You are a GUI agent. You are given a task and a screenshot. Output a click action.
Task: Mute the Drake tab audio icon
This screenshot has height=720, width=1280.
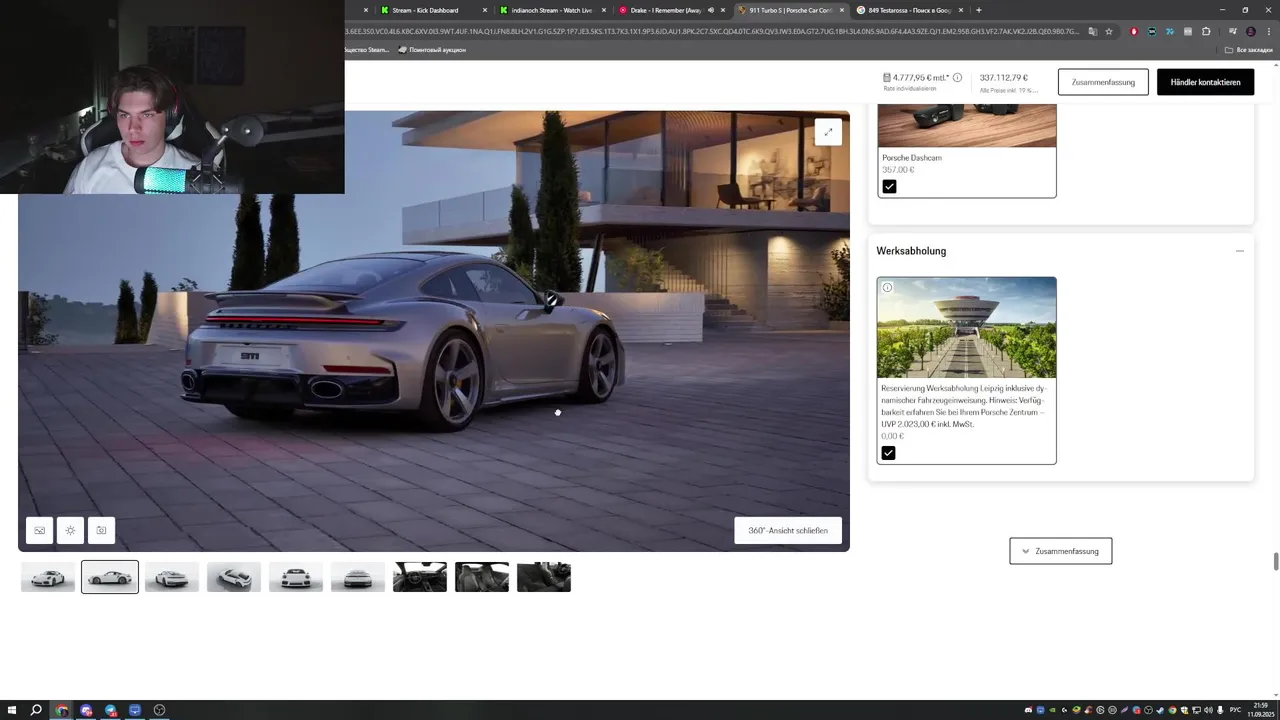[711, 10]
